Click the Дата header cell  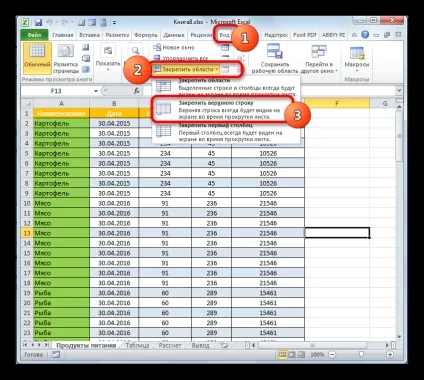114,113
